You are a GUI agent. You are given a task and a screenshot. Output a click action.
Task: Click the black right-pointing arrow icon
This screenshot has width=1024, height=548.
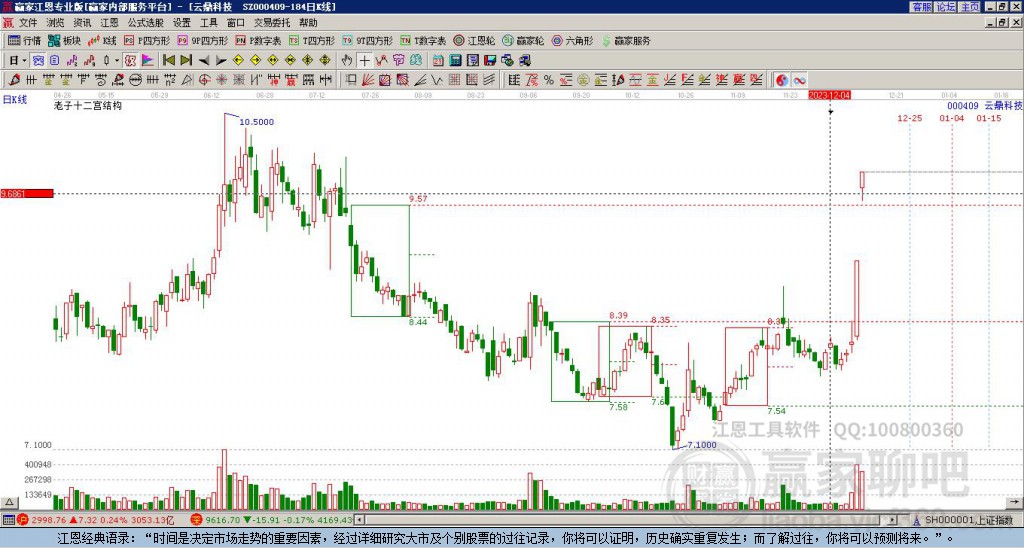coord(221,61)
